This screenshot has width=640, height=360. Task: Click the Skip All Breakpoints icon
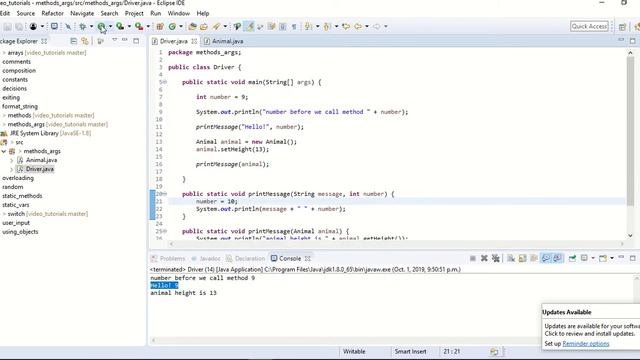pyautogui.click(x=68, y=27)
